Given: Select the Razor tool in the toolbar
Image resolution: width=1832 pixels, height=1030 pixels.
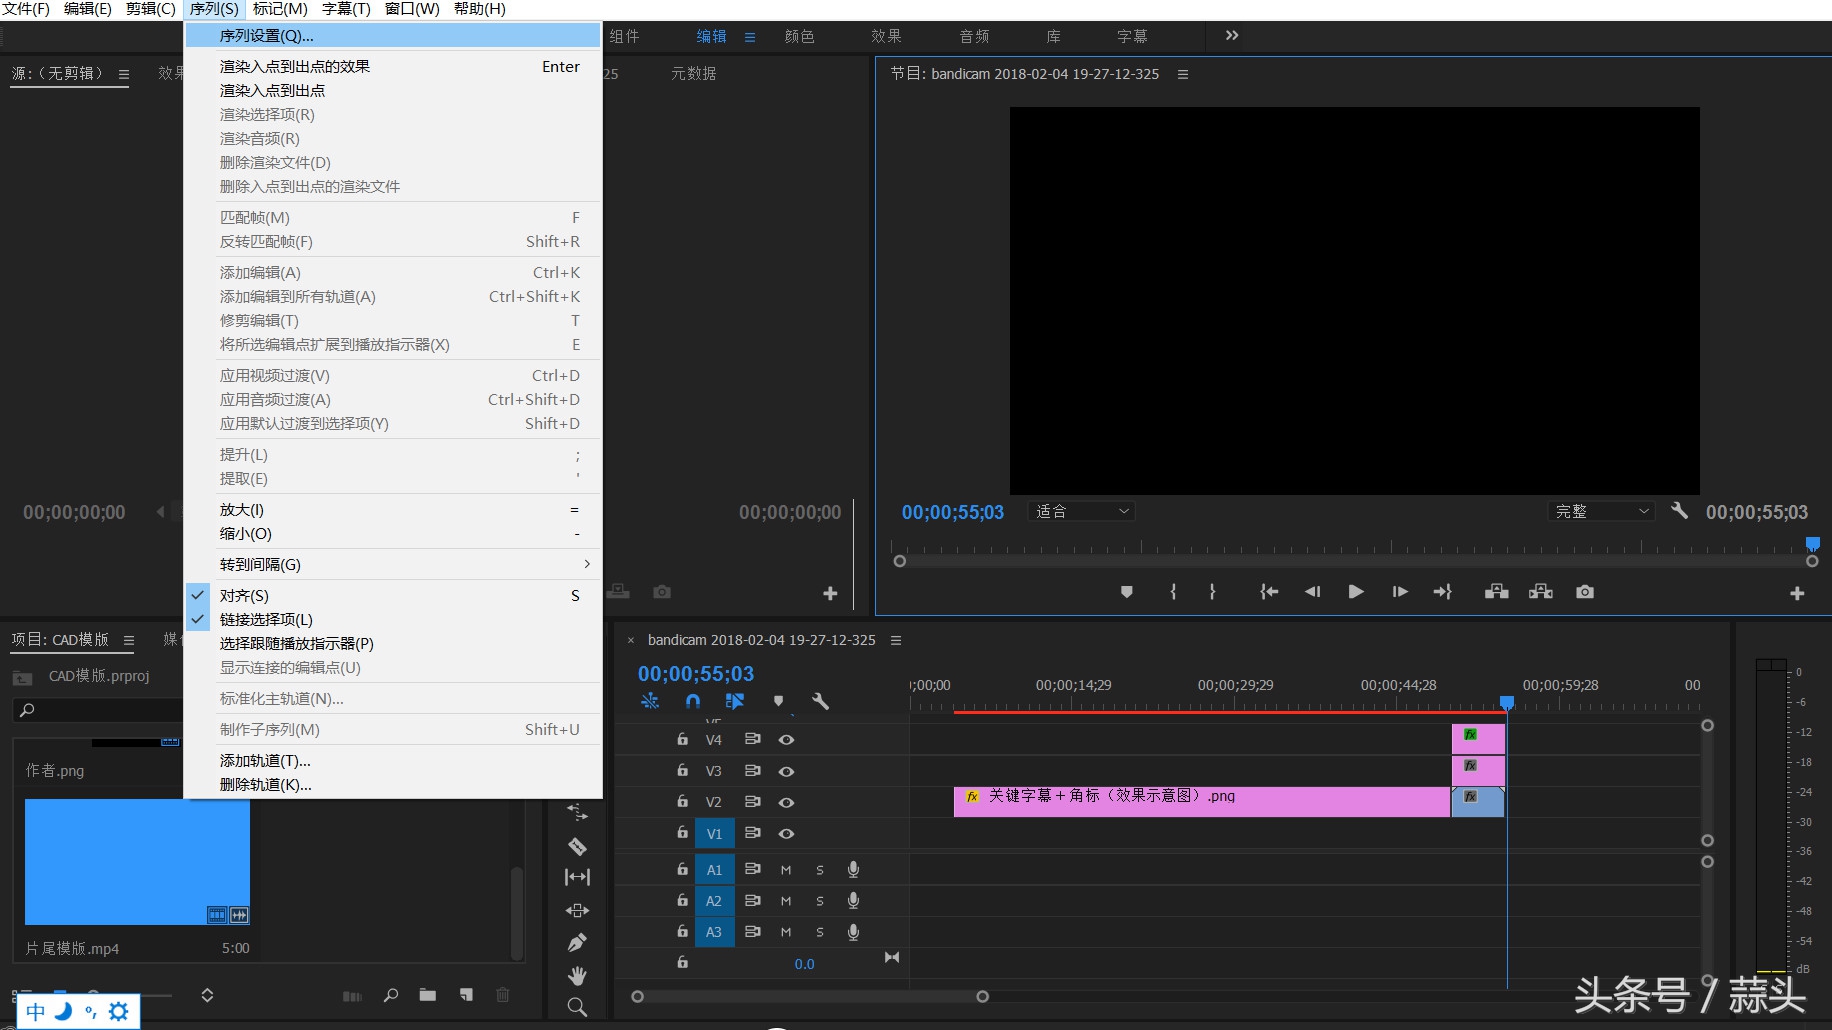Looking at the screenshot, I should click(577, 846).
